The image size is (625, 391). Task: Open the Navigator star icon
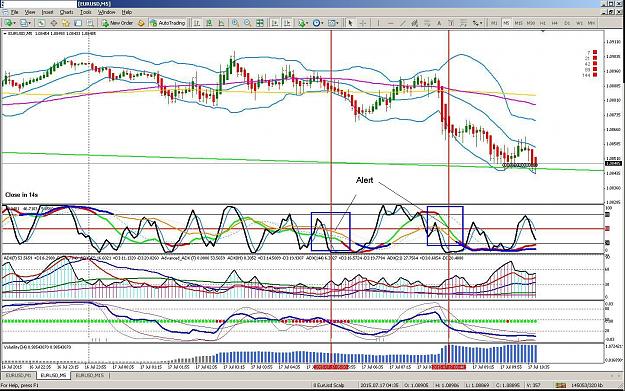(66, 23)
